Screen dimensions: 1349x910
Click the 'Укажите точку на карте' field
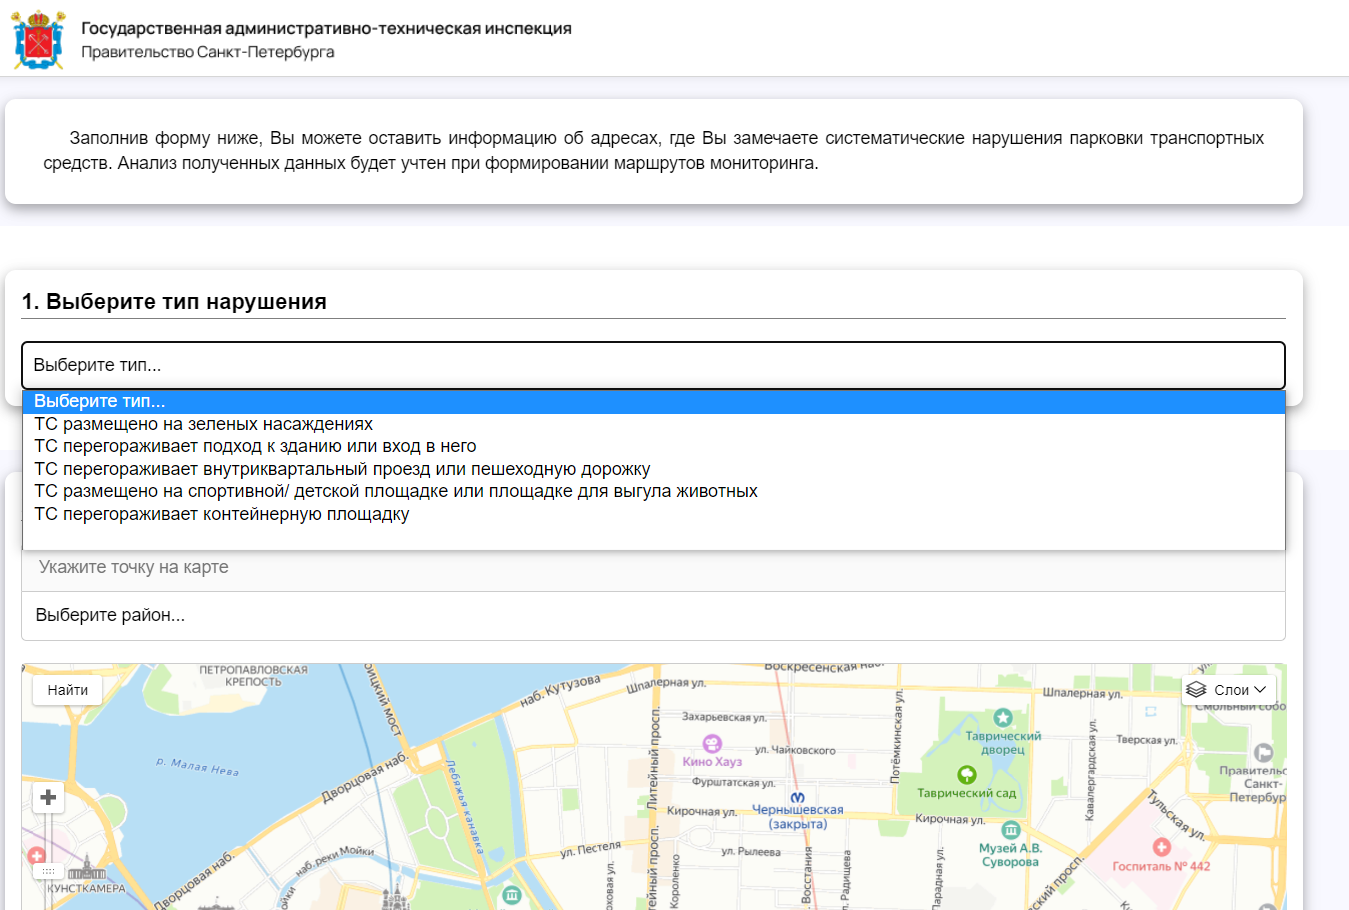point(653,567)
